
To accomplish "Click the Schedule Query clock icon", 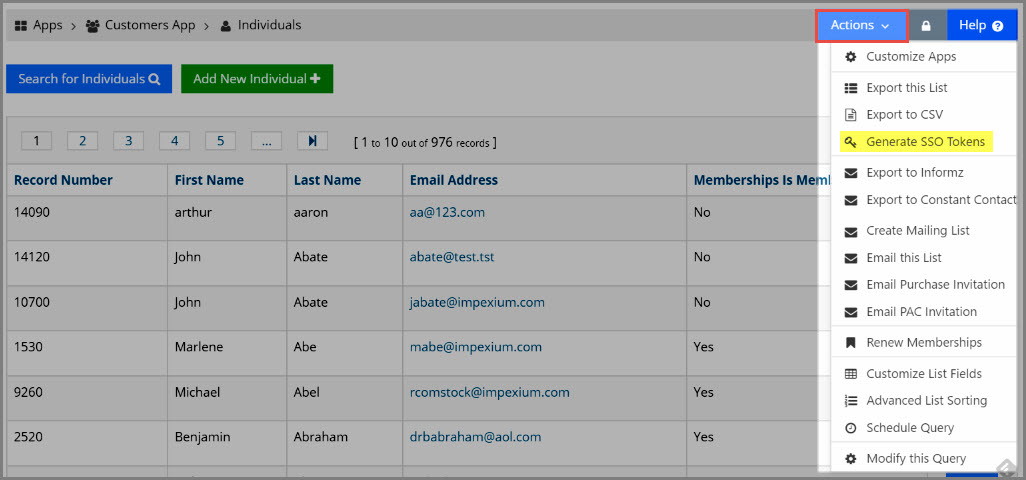I will click(x=851, y=428).
